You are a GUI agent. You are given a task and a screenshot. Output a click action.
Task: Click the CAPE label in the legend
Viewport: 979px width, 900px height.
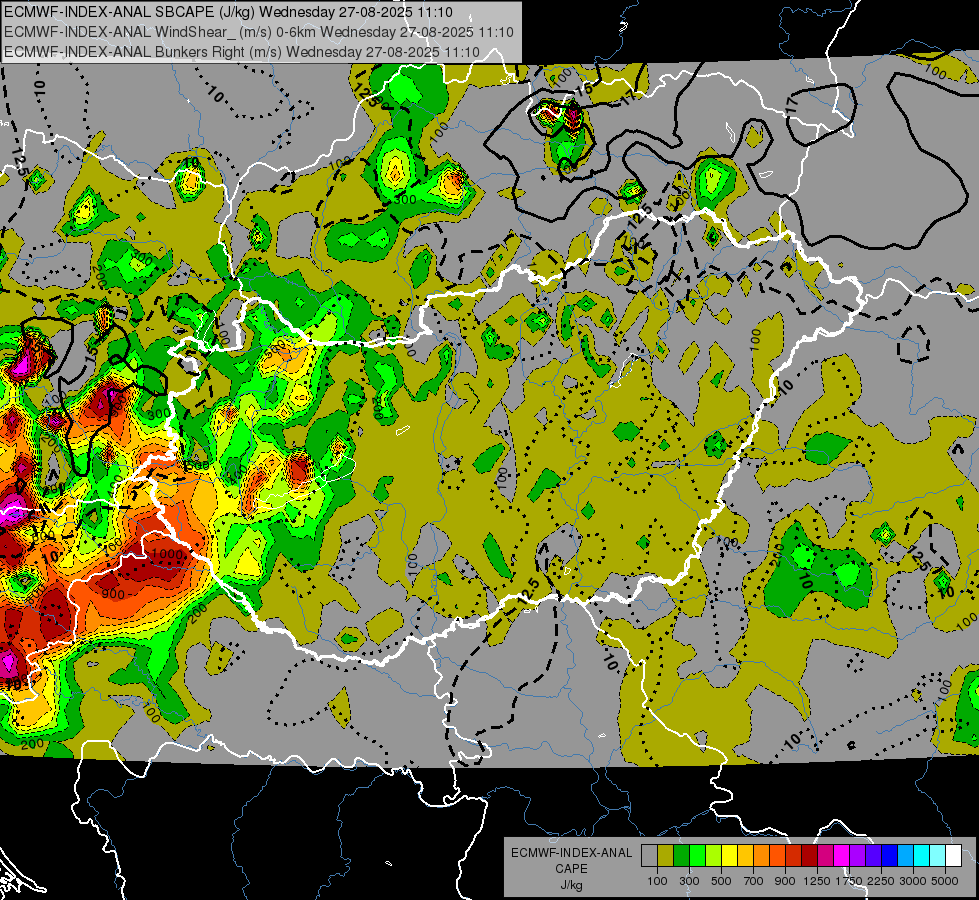coord(571,868)
